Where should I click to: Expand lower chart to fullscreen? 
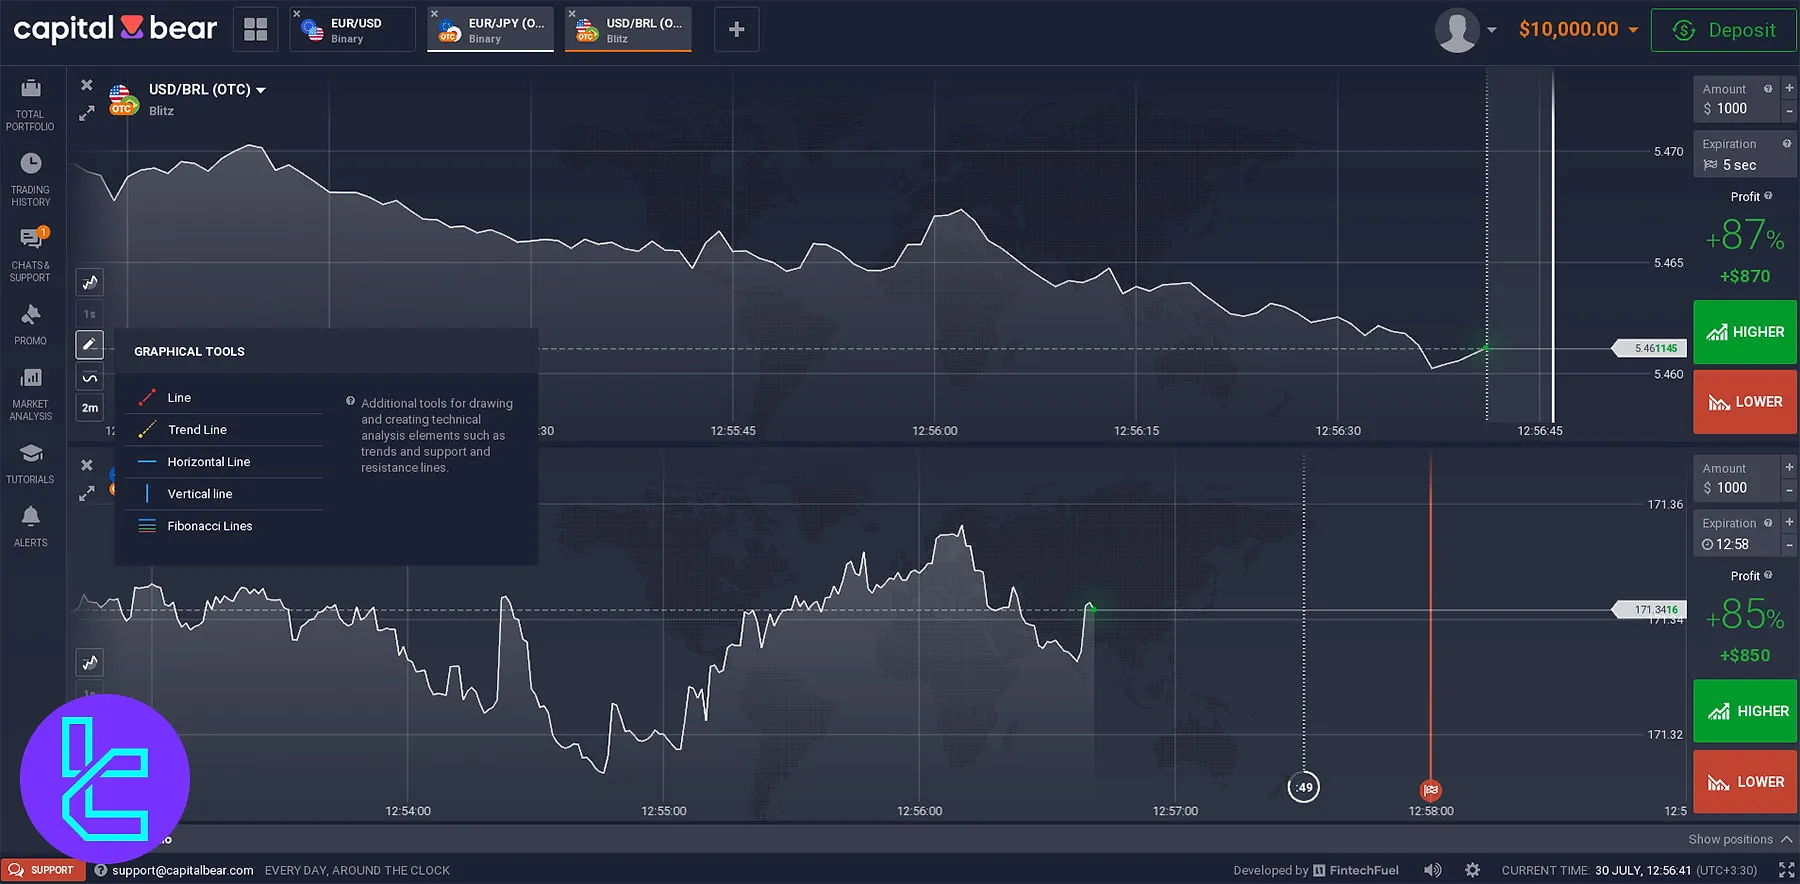(87, 493)
